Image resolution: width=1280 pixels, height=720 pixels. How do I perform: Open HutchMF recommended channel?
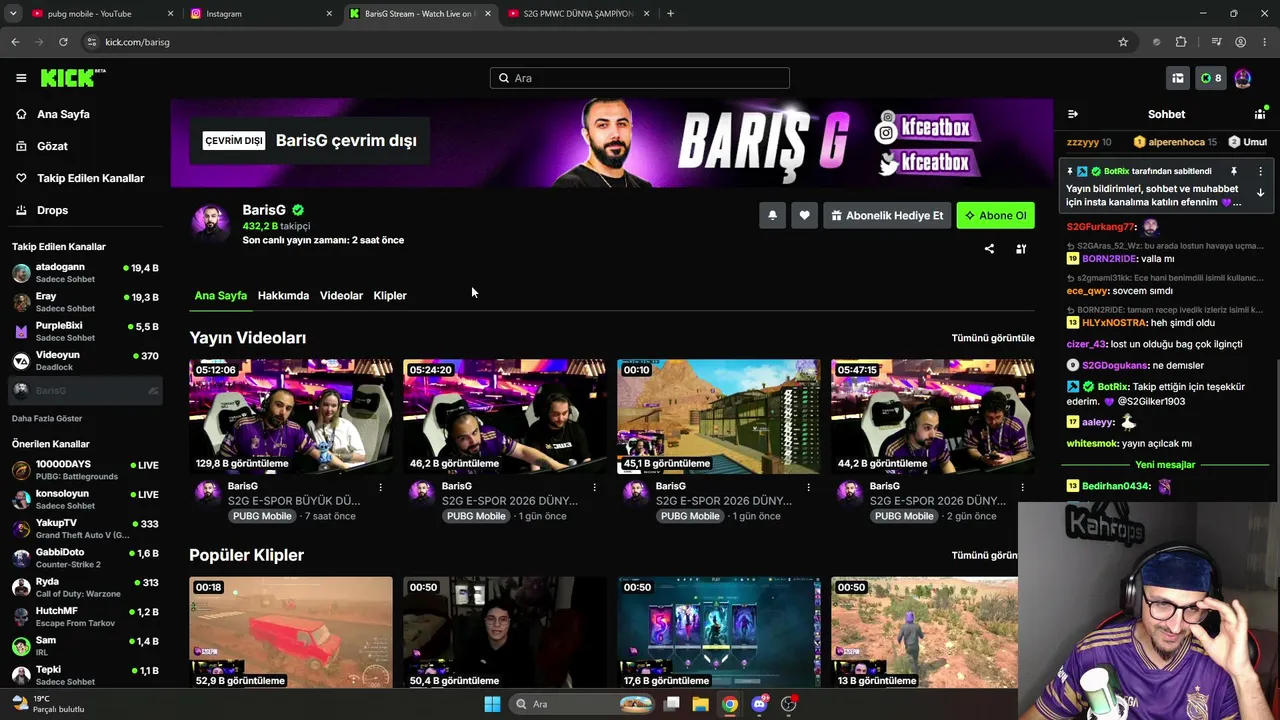click(x=85, y=616)
